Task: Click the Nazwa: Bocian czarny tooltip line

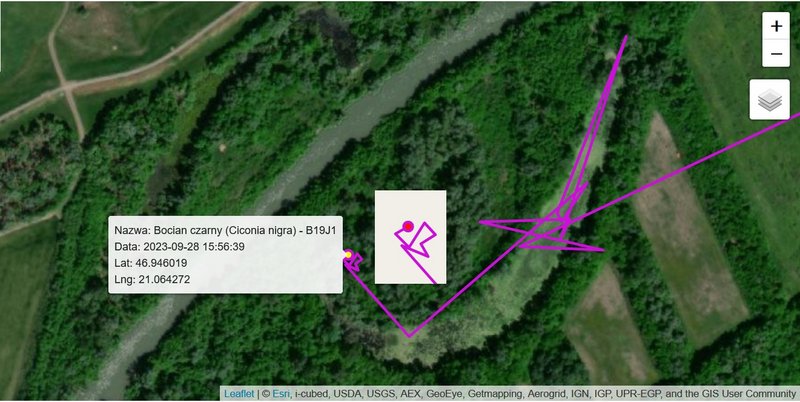Action: tap(225, 230)
